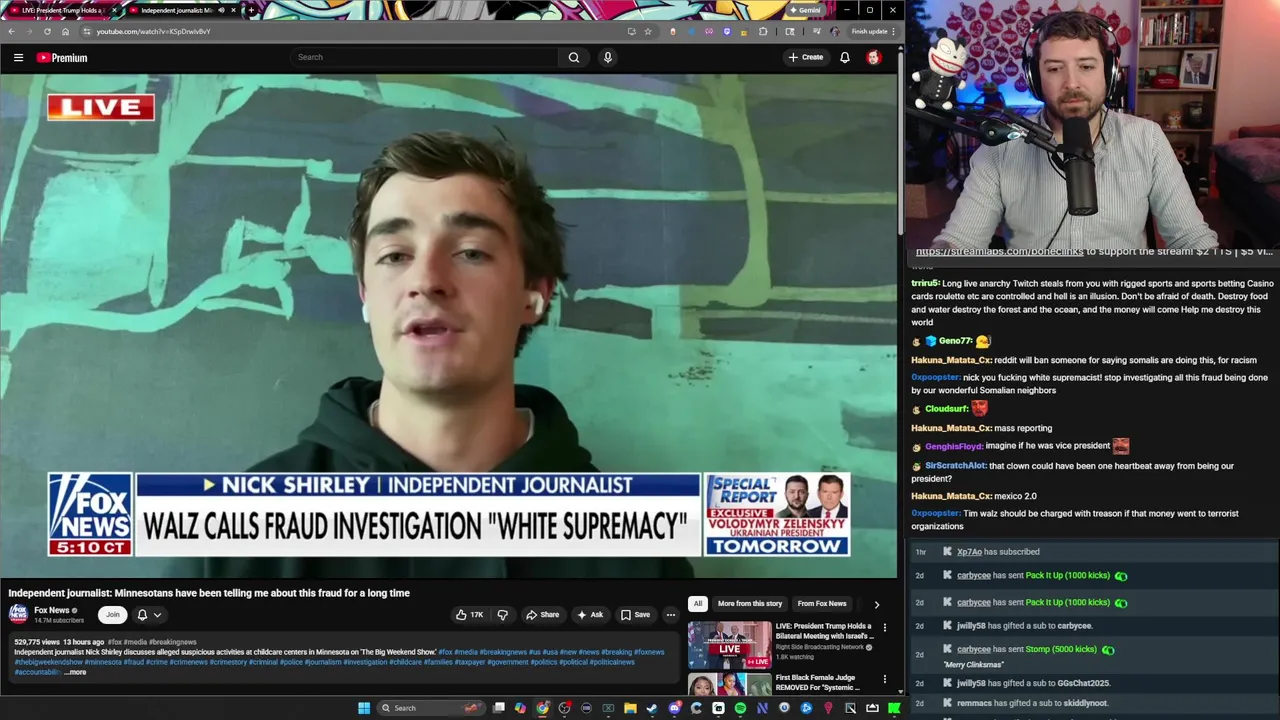This screenshot has width=1280, height=720.
Task: Like the video with thumbs up
Action: click(469, 615)
